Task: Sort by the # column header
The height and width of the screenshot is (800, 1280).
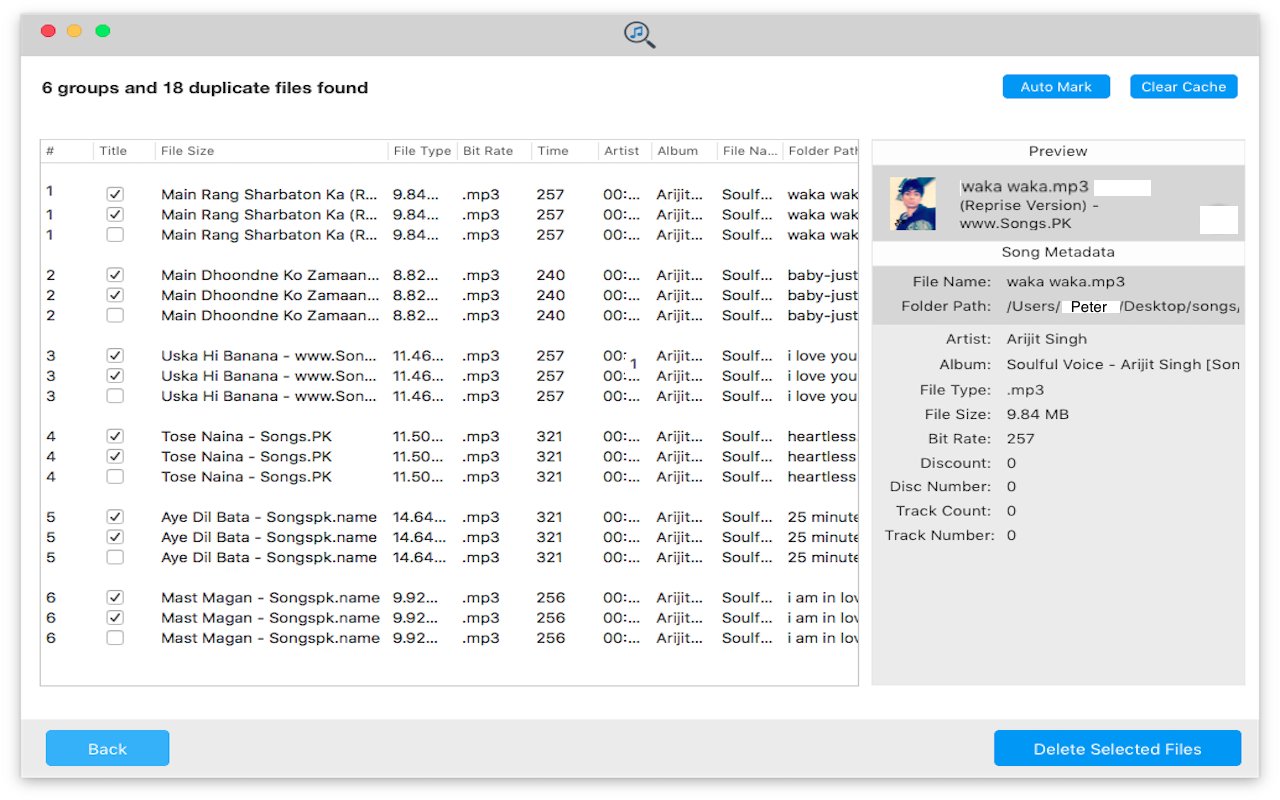Action: [x=66, y=151]
